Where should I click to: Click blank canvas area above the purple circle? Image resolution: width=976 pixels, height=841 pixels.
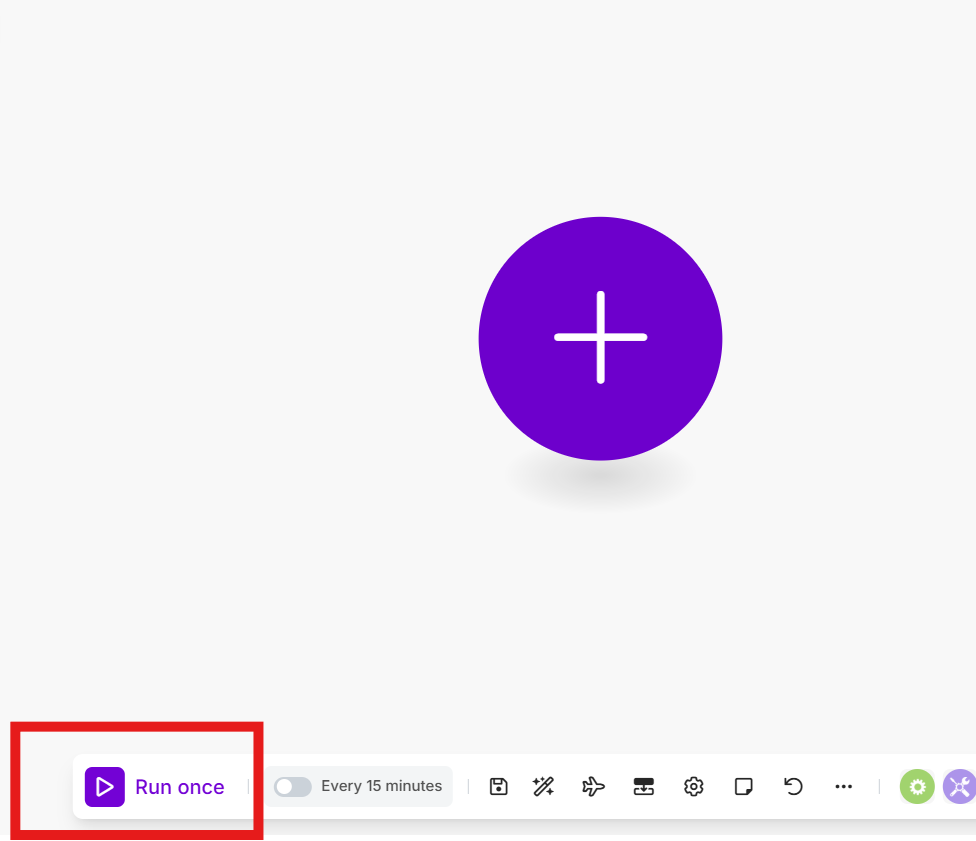pos(600,110)
